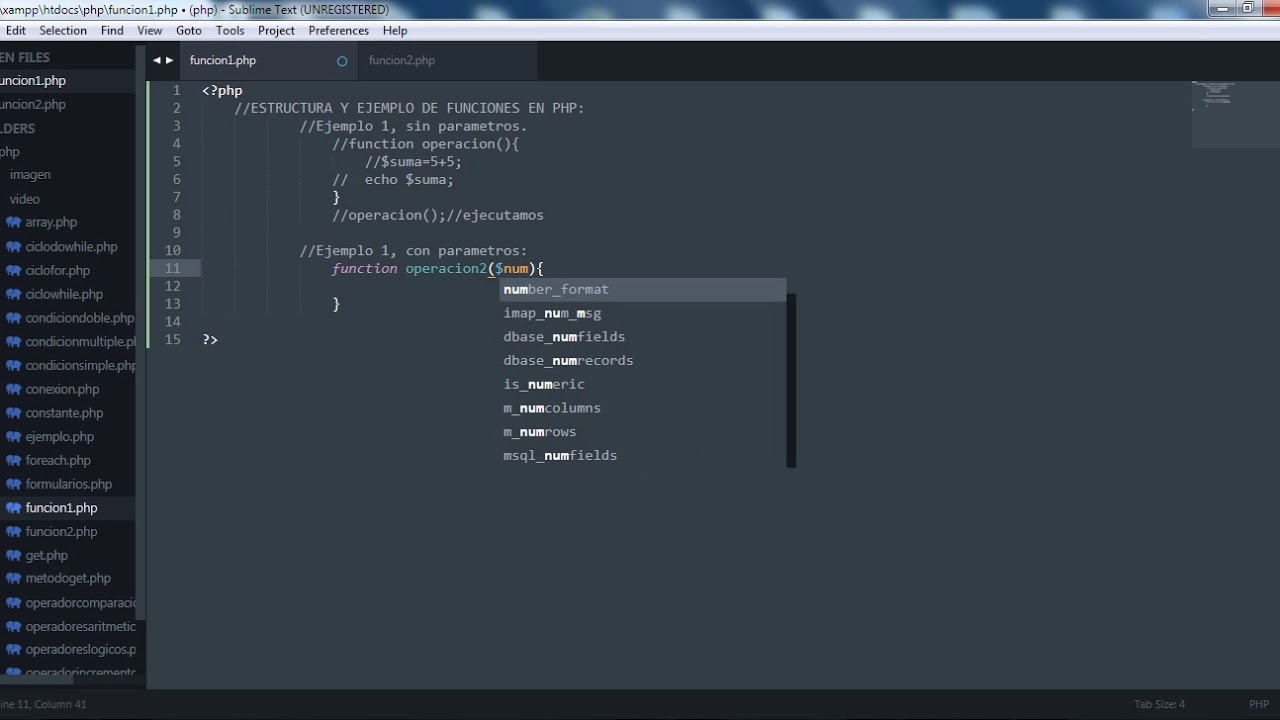
Task: Pick dbase_numrecords from autocomplete popup
Action: click(642, 360)
